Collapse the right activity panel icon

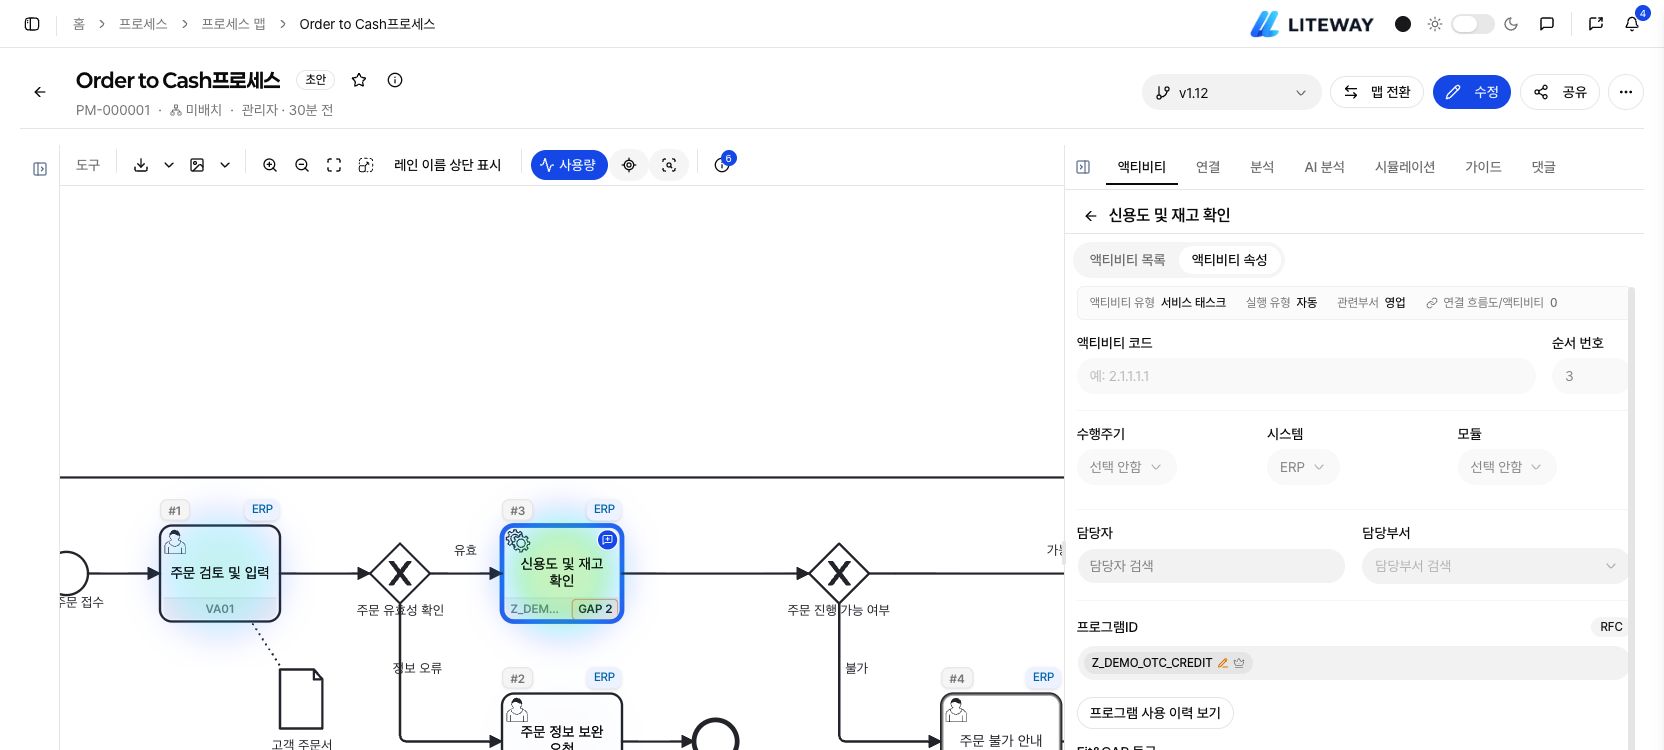[x=1083, y=167]
